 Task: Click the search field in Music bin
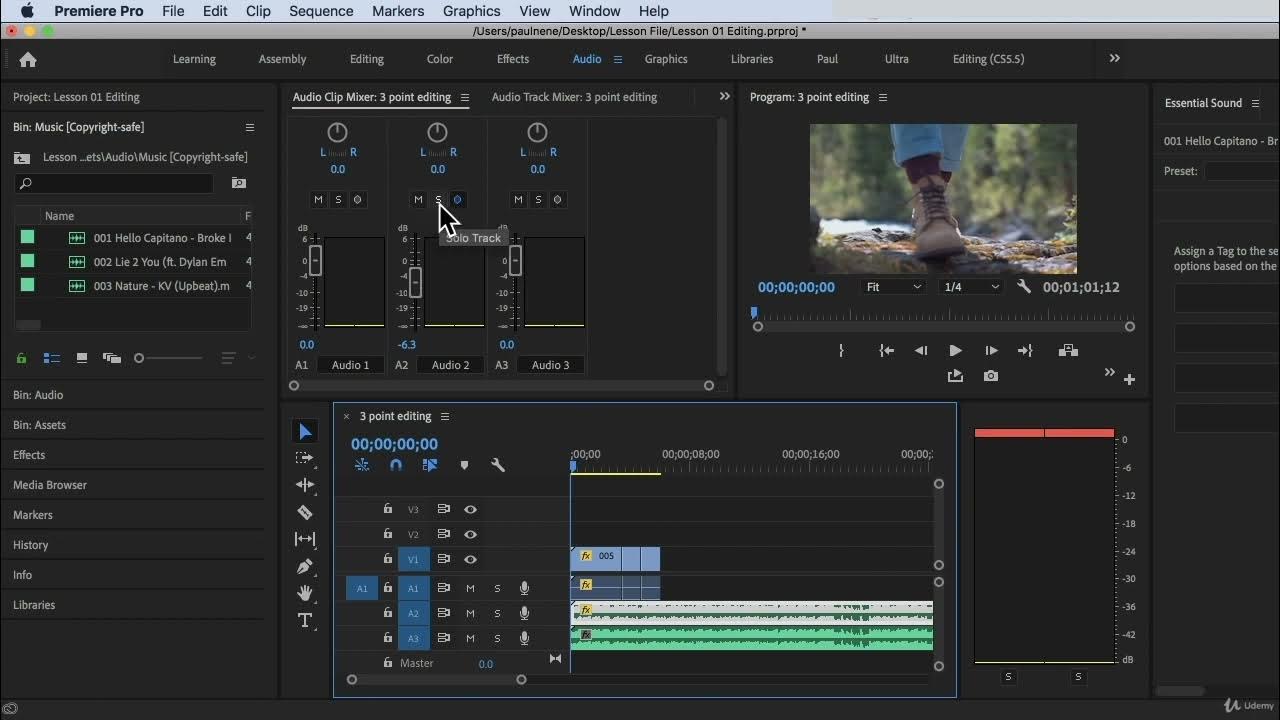click(x=114, y=183)
